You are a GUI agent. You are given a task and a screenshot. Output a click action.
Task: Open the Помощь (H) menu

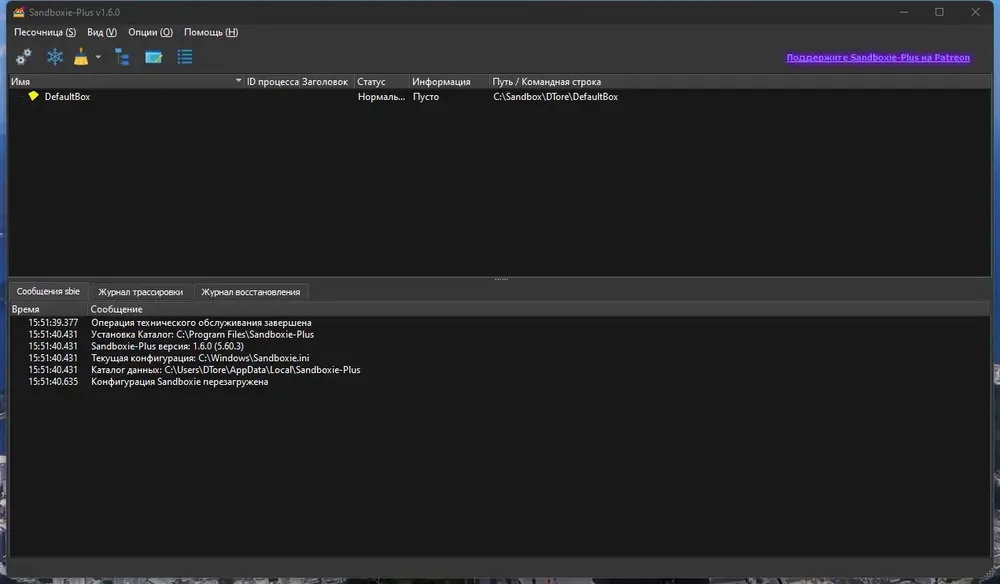click(210, 32)
